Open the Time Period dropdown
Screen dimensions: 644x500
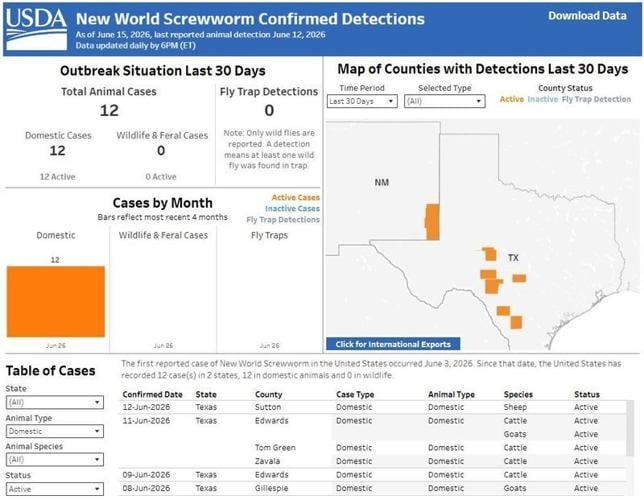[362, 101]
